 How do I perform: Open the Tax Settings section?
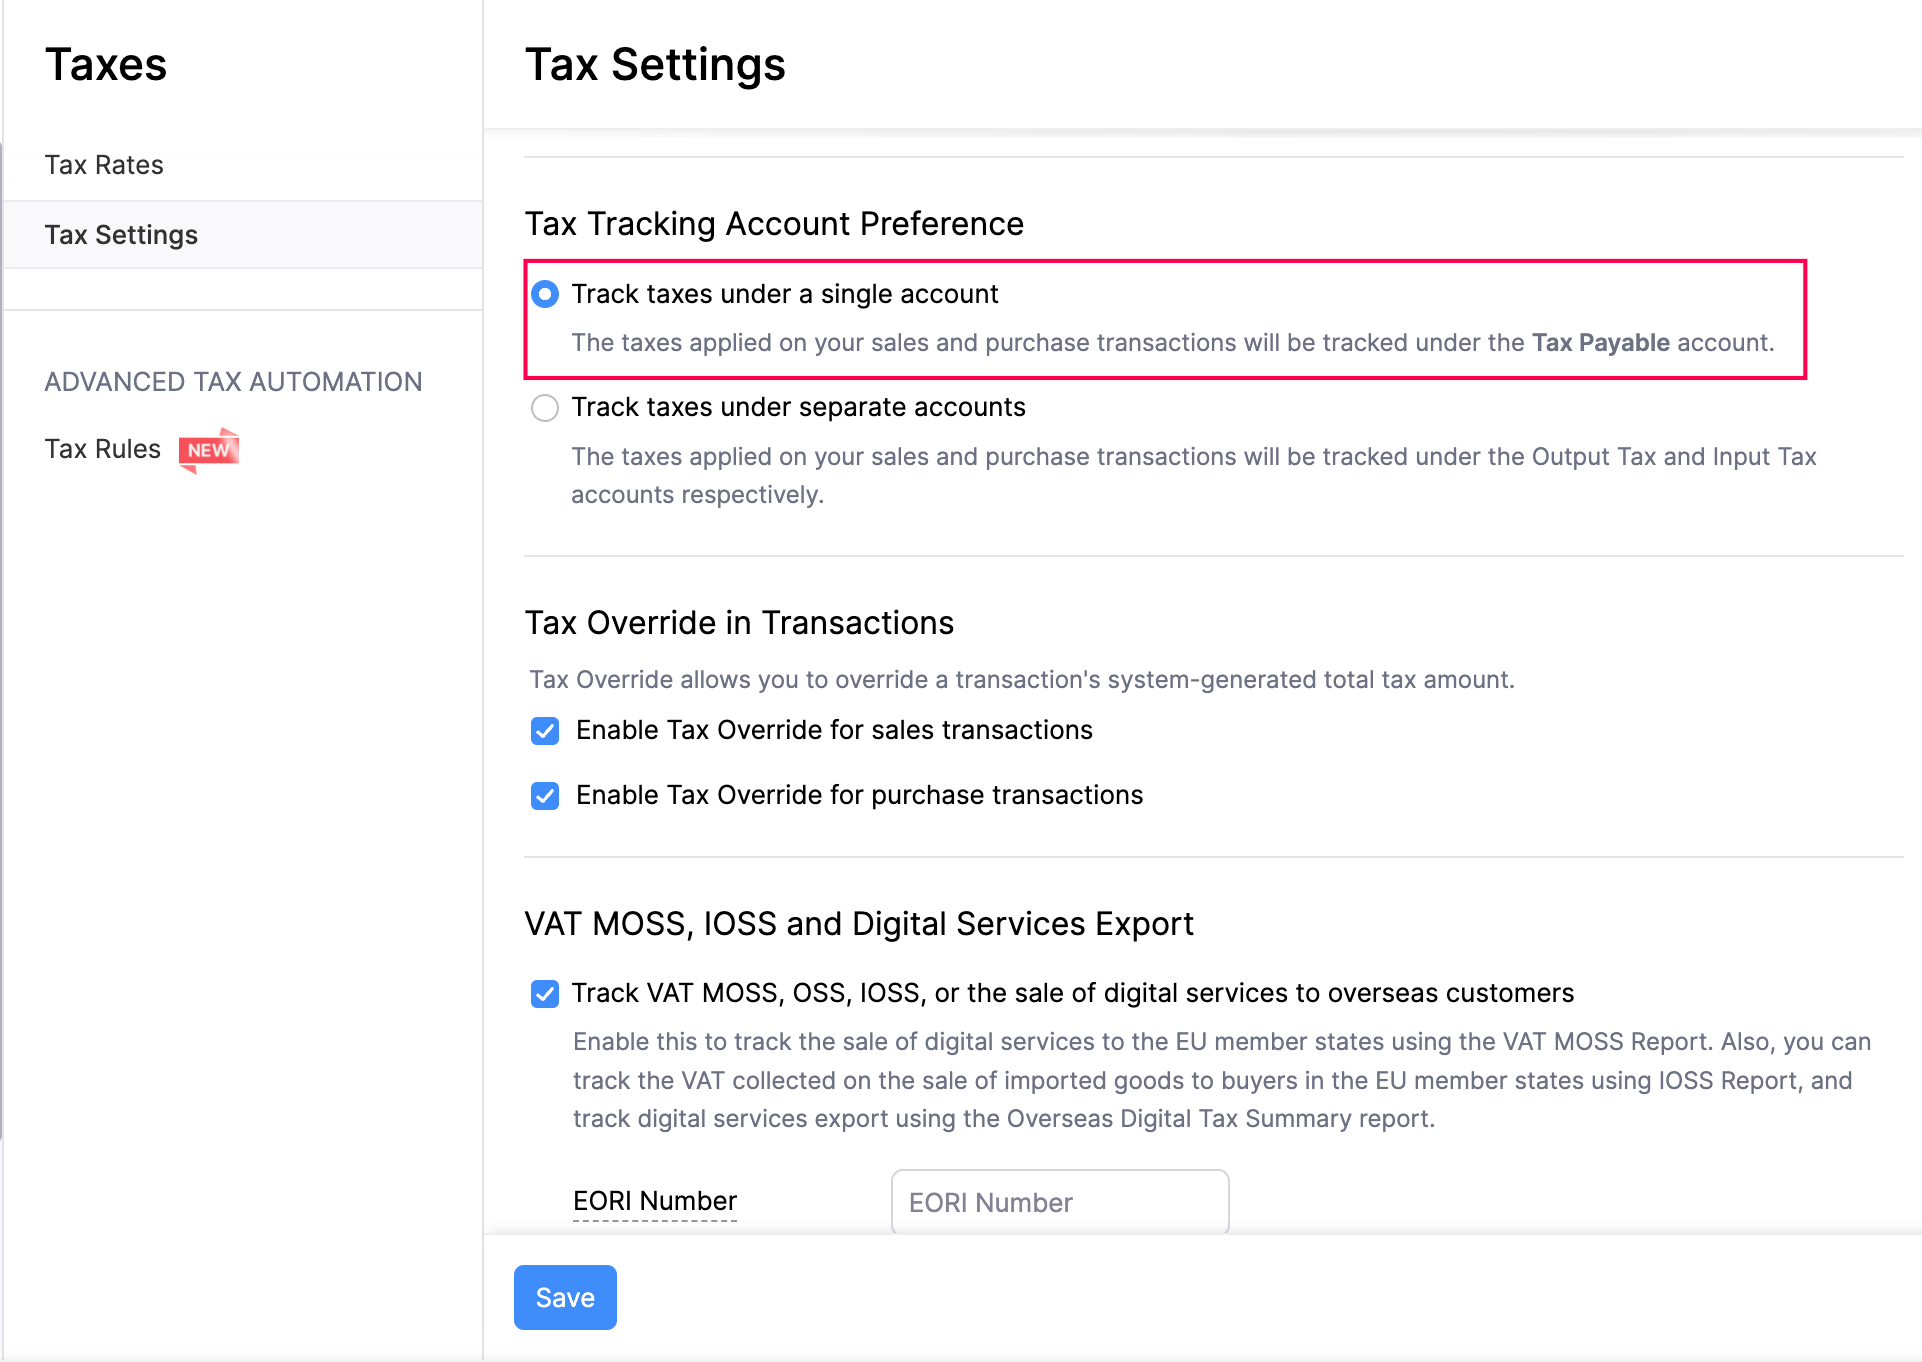(121, 234)
